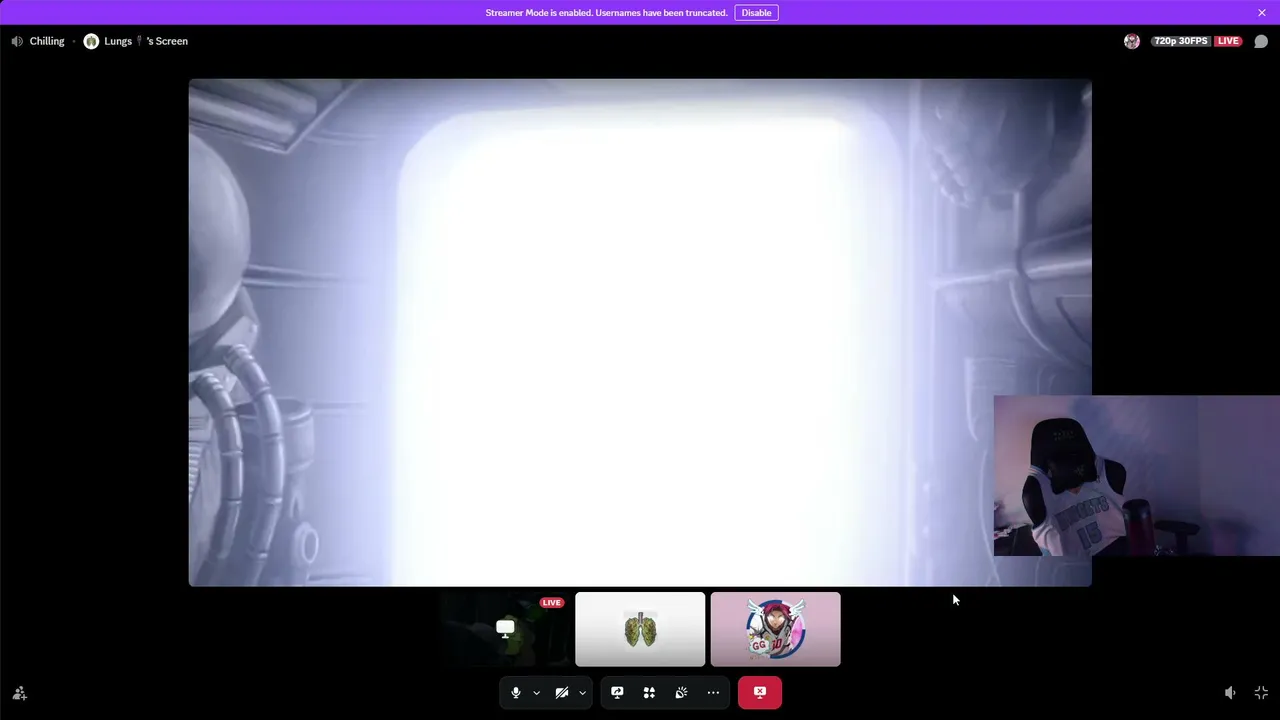Click the viewer avatar beside the quality badge

tap(1132, 41)
